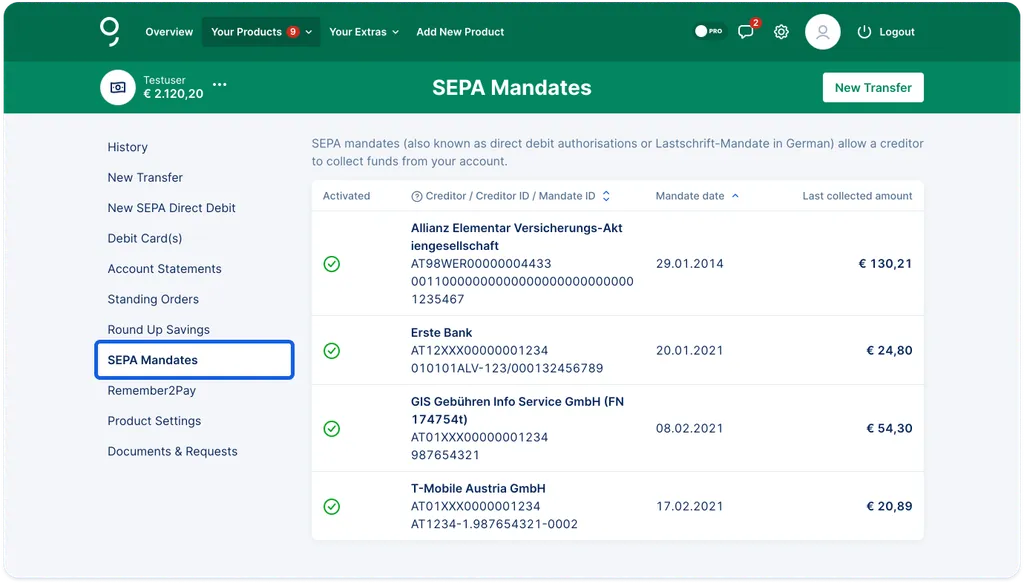Click mandate date 20.01.2021
The height and width of the screenshot is (583, 1024).
point(690,351)
